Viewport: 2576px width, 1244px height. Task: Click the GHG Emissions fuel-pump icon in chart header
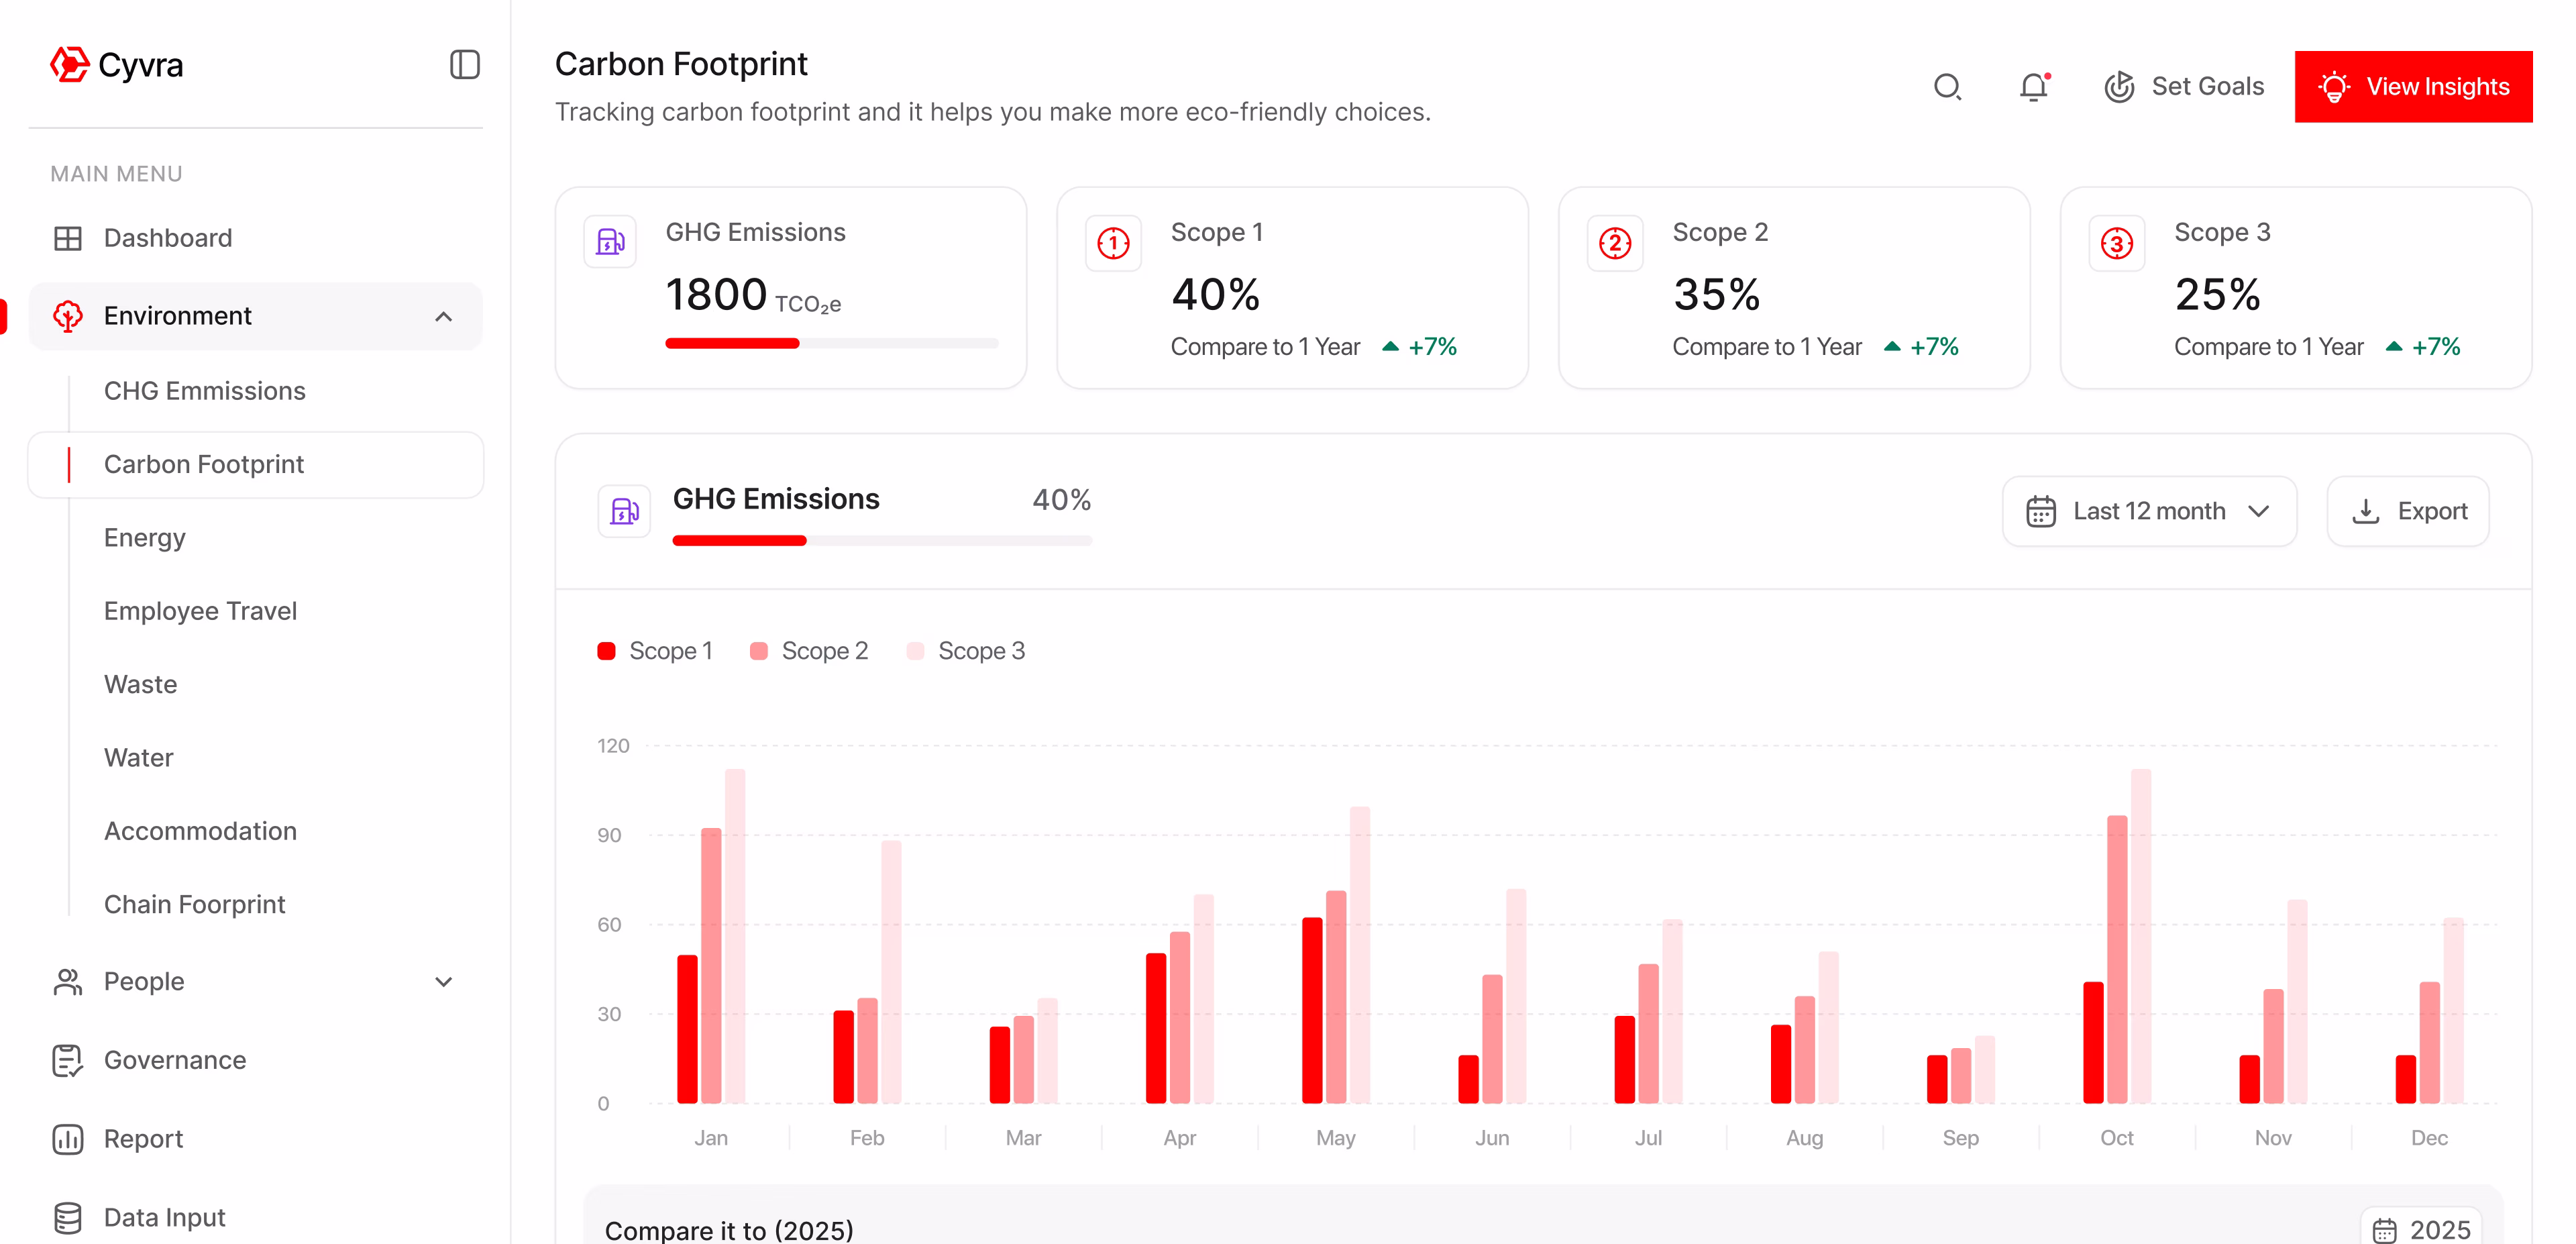tap(624, 511)
